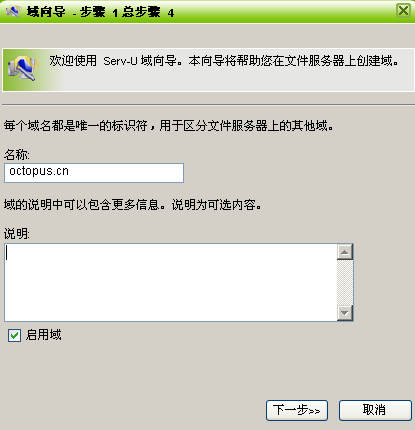The width and height of the screenshot is (415, 430).
Task: Focus the 名称 field containing octopus.cn
Action: pyautogui.click(x=94, y=173)
